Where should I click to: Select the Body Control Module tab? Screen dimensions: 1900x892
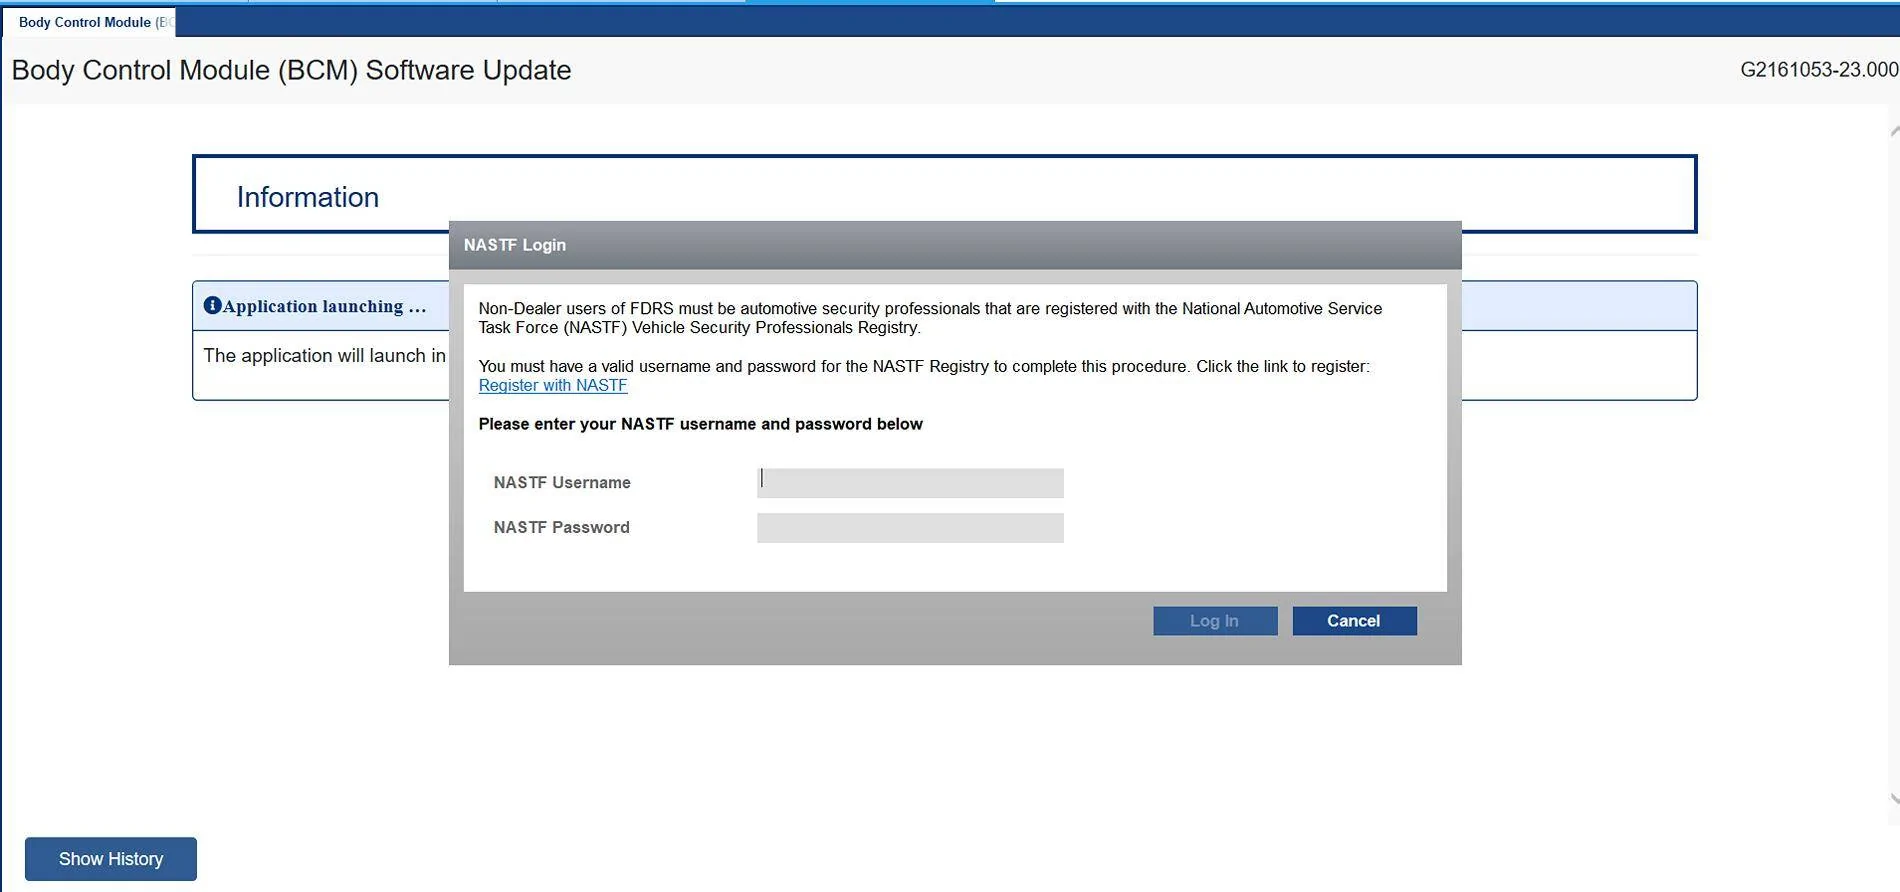(x=88, y=22)
